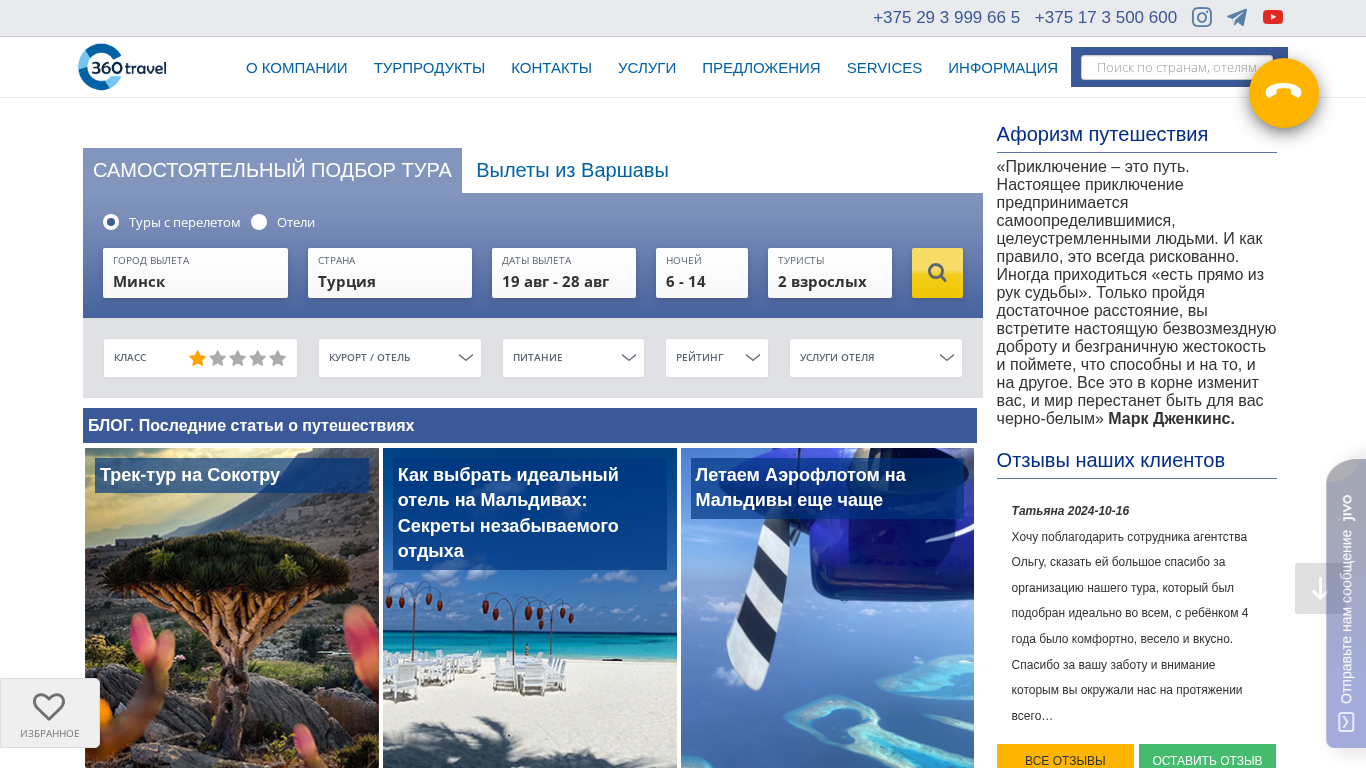Screen dimensions: 1366x768
Task: Call phone number +375 29 3 999 66 5
Action: pyautogui.click(x=946, y=17)
